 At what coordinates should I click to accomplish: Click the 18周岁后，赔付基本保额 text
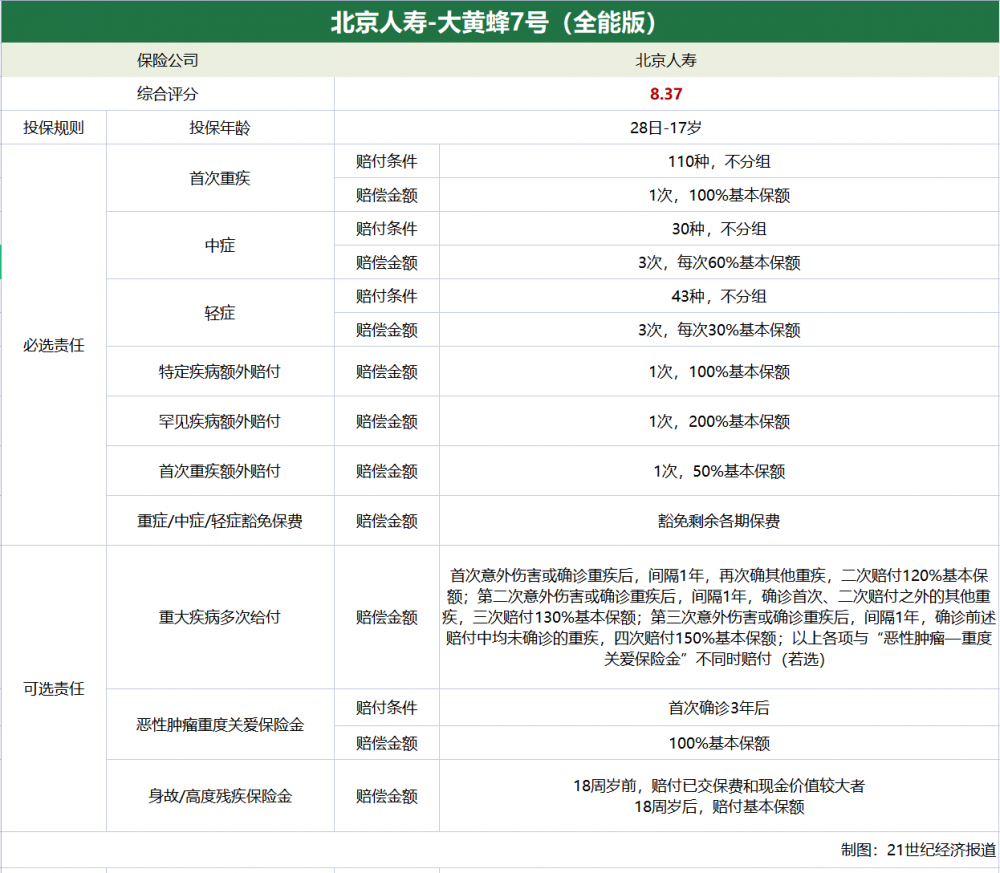[x=719, y=807]
